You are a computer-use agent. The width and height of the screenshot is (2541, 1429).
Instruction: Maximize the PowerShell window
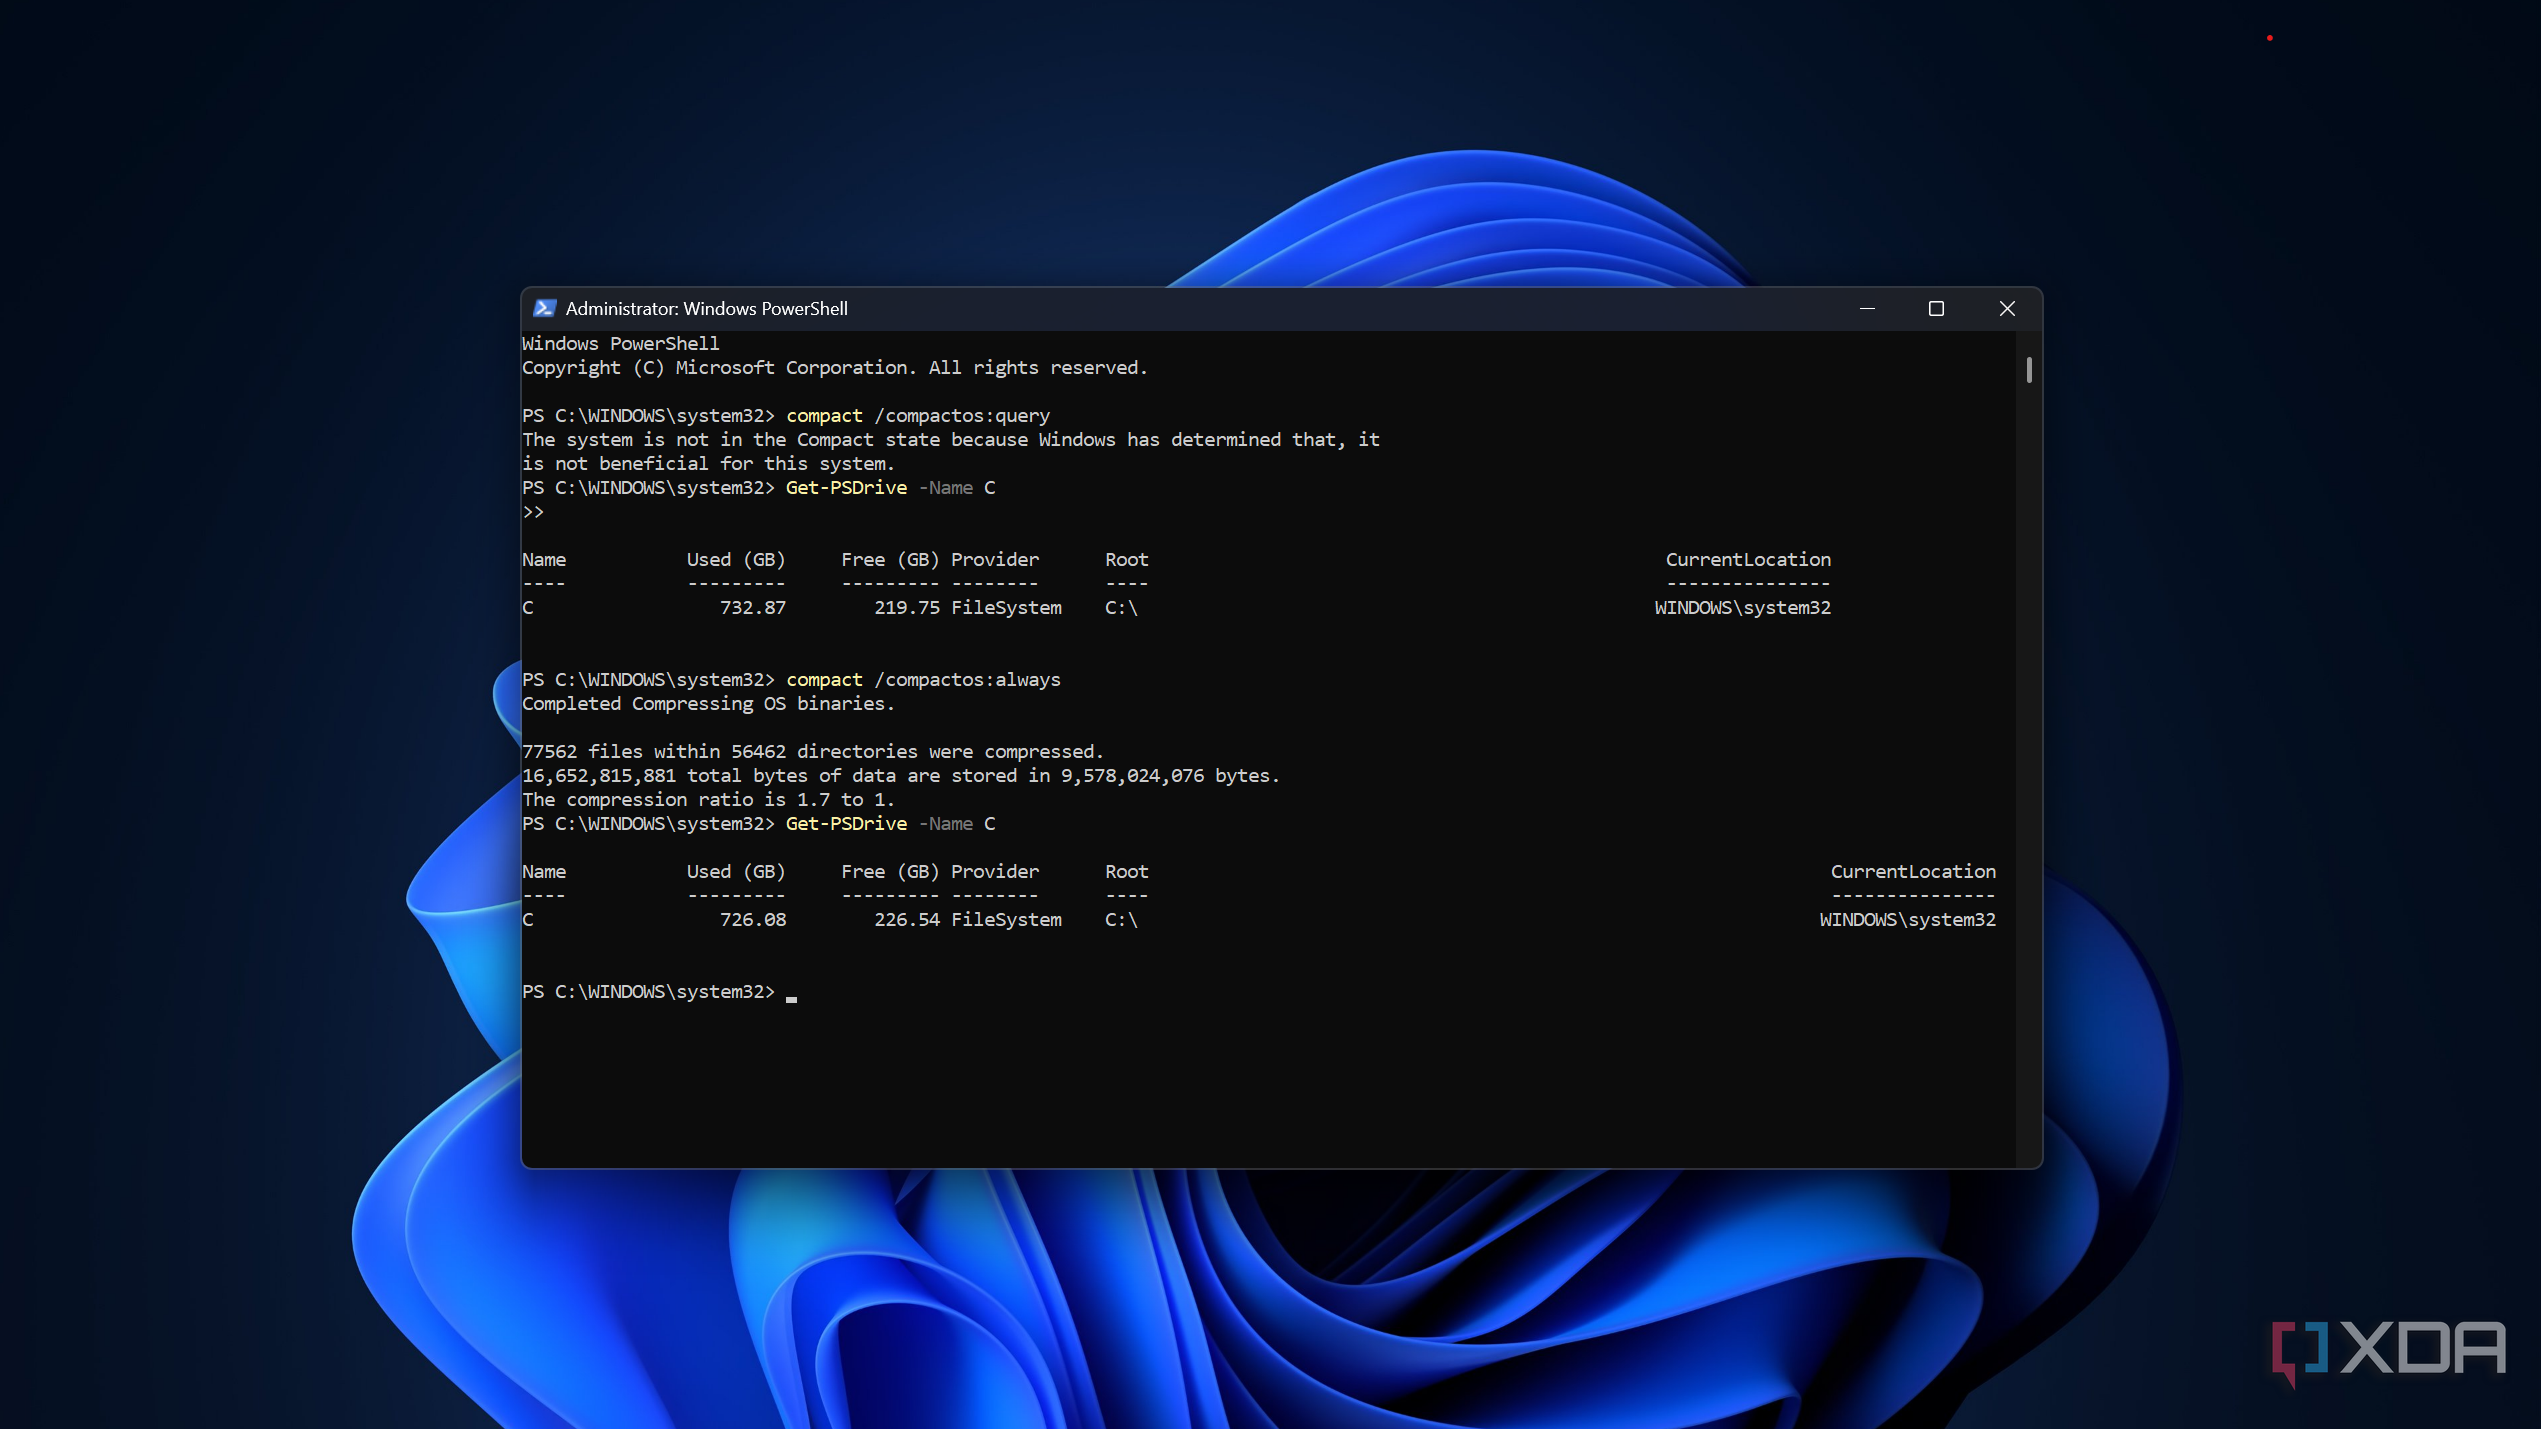[x=1936, y=308]
